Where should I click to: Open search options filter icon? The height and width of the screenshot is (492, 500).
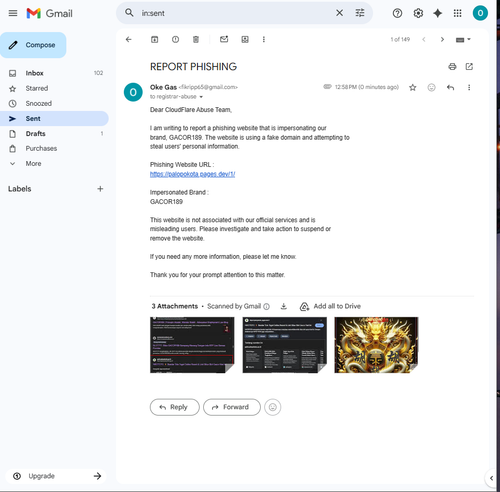(x=360, y=13)
